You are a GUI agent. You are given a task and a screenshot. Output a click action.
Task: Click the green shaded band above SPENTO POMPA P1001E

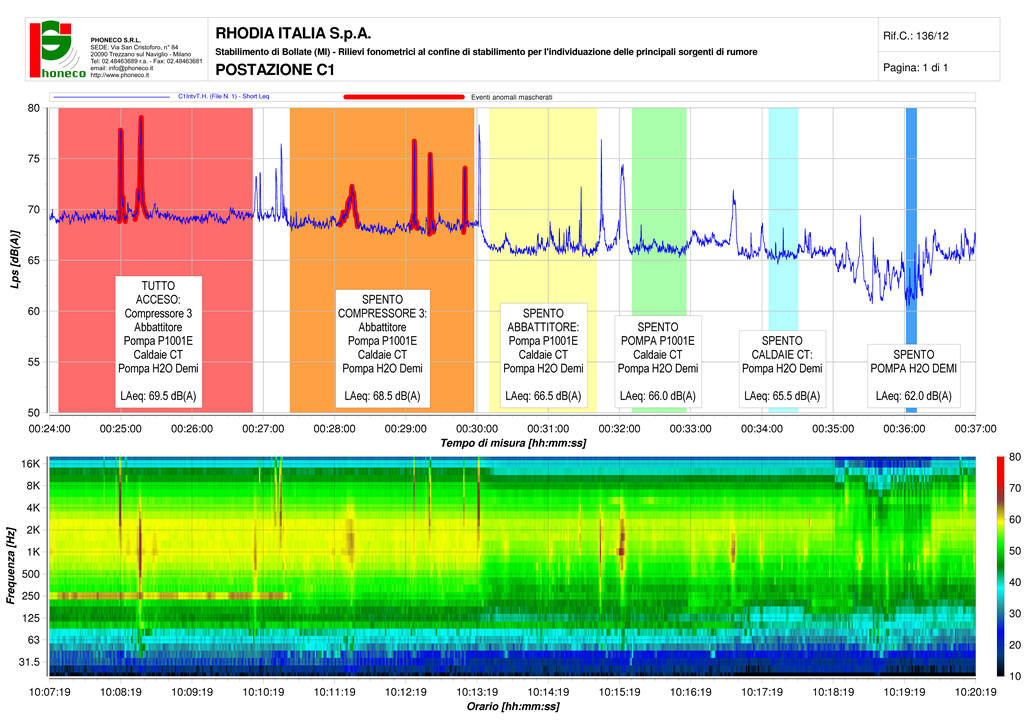659,212
